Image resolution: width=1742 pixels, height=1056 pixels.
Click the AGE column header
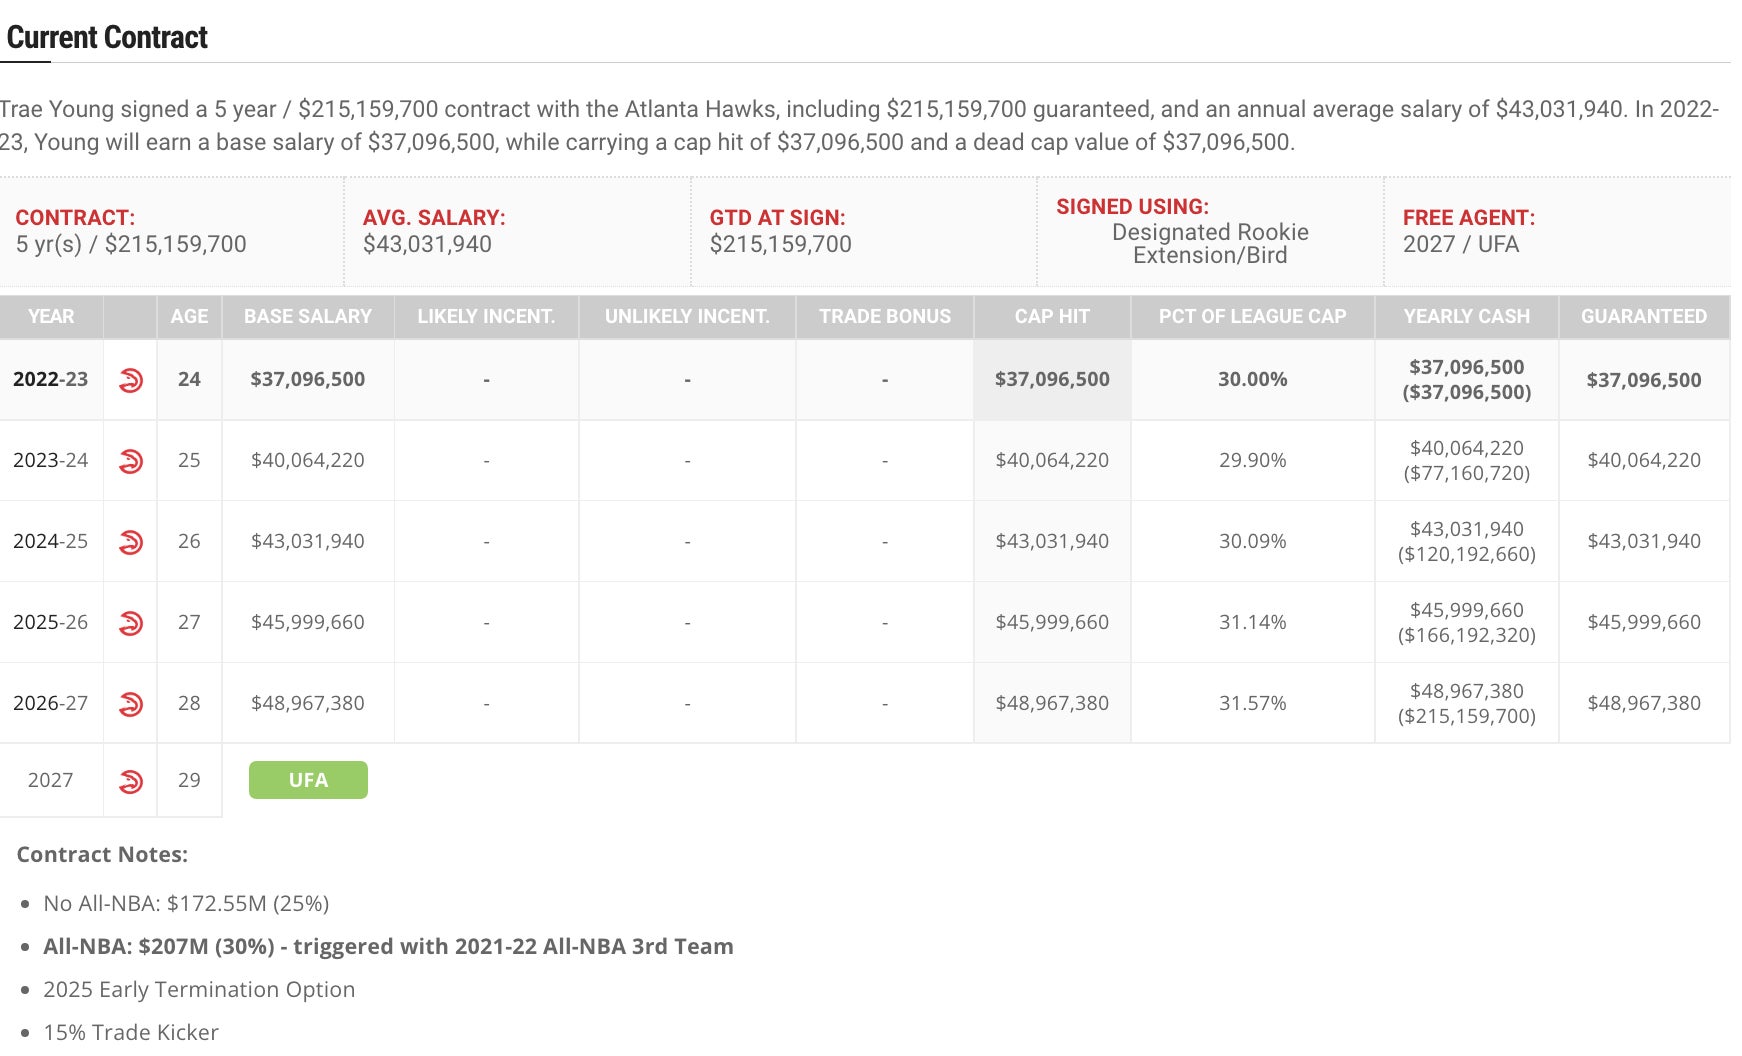tap(189, 317)
